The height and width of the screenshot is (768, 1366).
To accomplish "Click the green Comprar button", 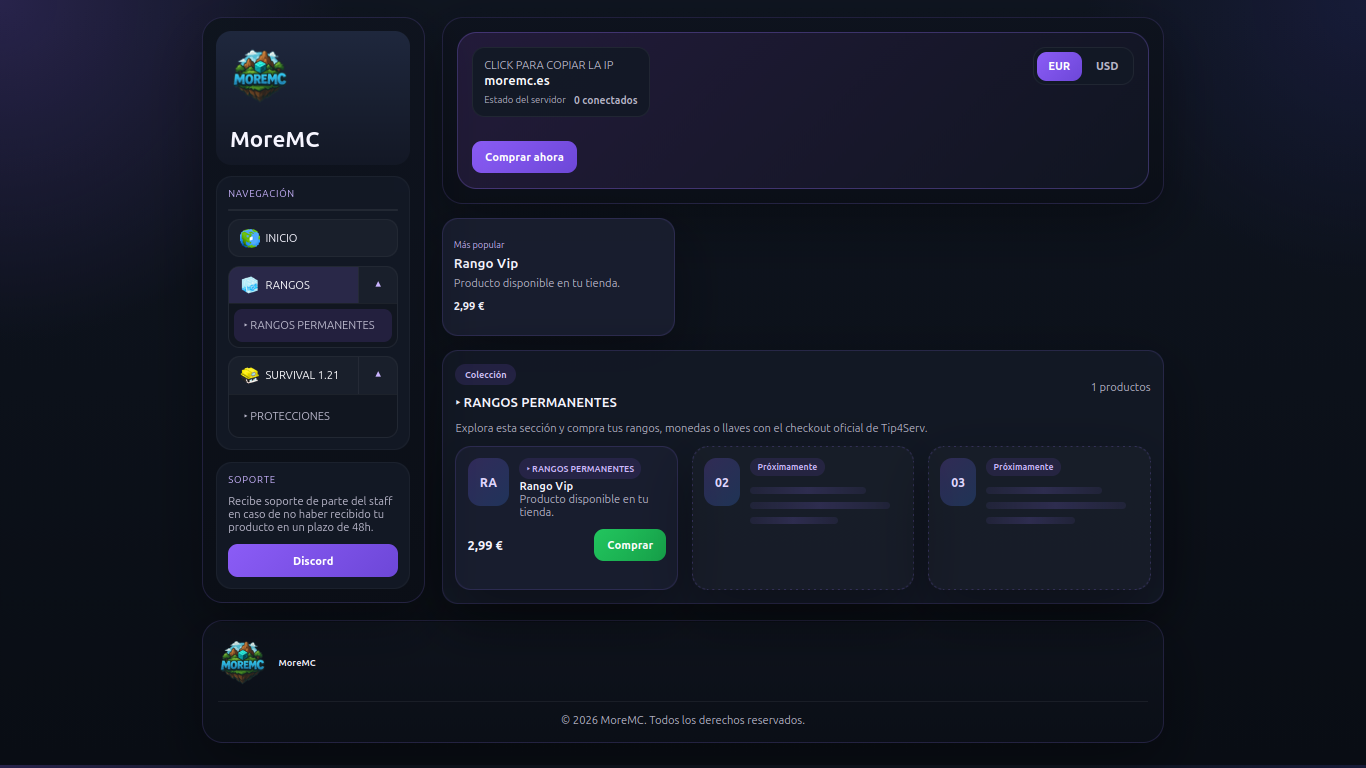I will (629, 545).
